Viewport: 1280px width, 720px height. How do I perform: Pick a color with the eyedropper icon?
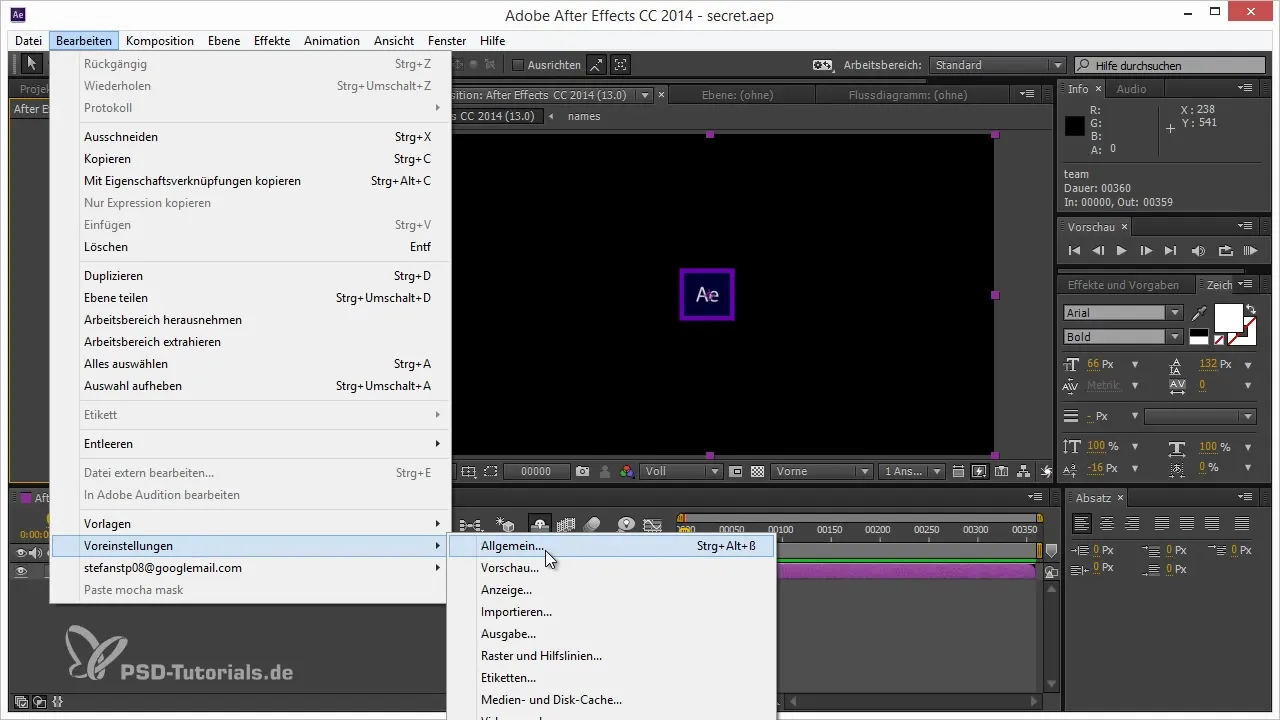(1199, 314)
